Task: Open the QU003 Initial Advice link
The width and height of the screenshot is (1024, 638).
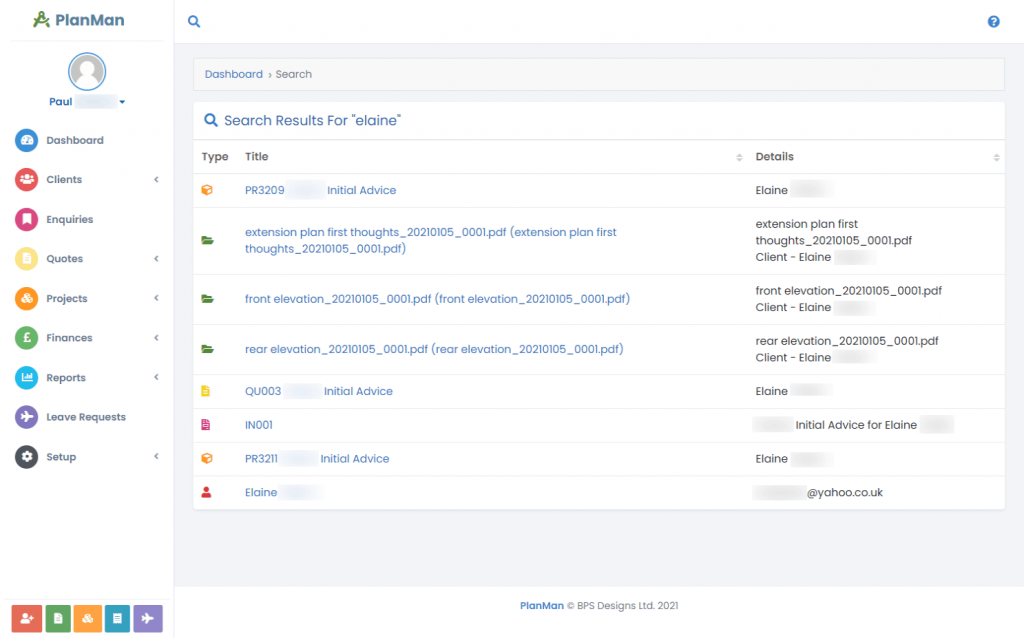Action: 319,391
